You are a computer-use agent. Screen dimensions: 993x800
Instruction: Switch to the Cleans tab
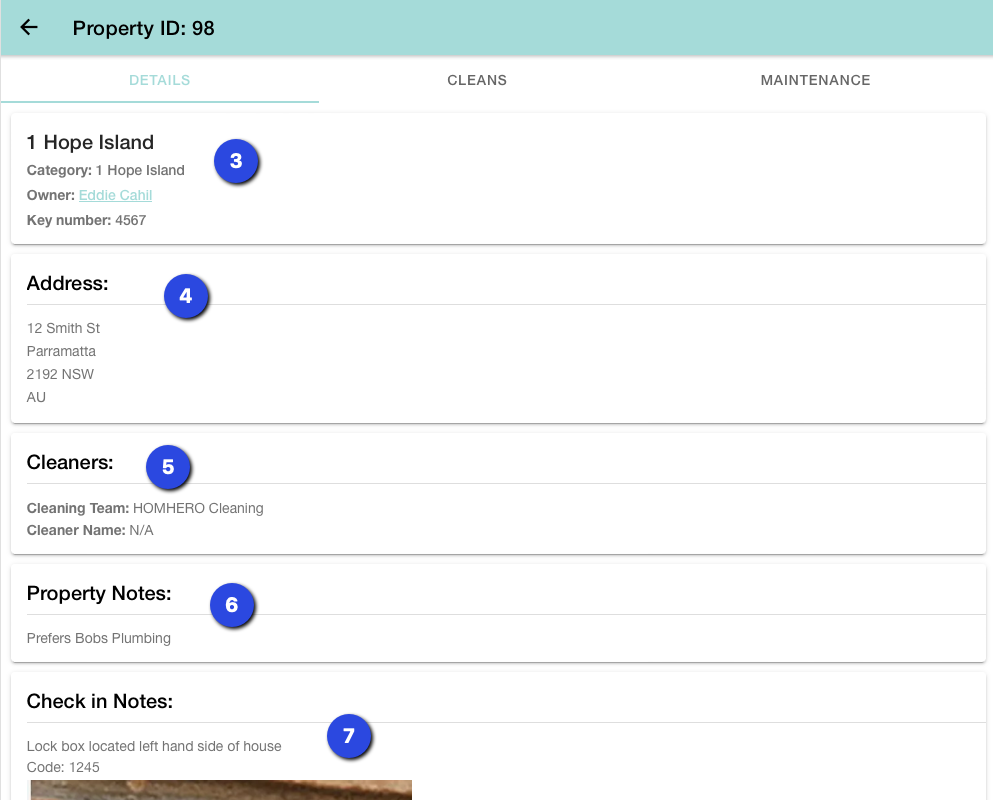coord(477,80)
